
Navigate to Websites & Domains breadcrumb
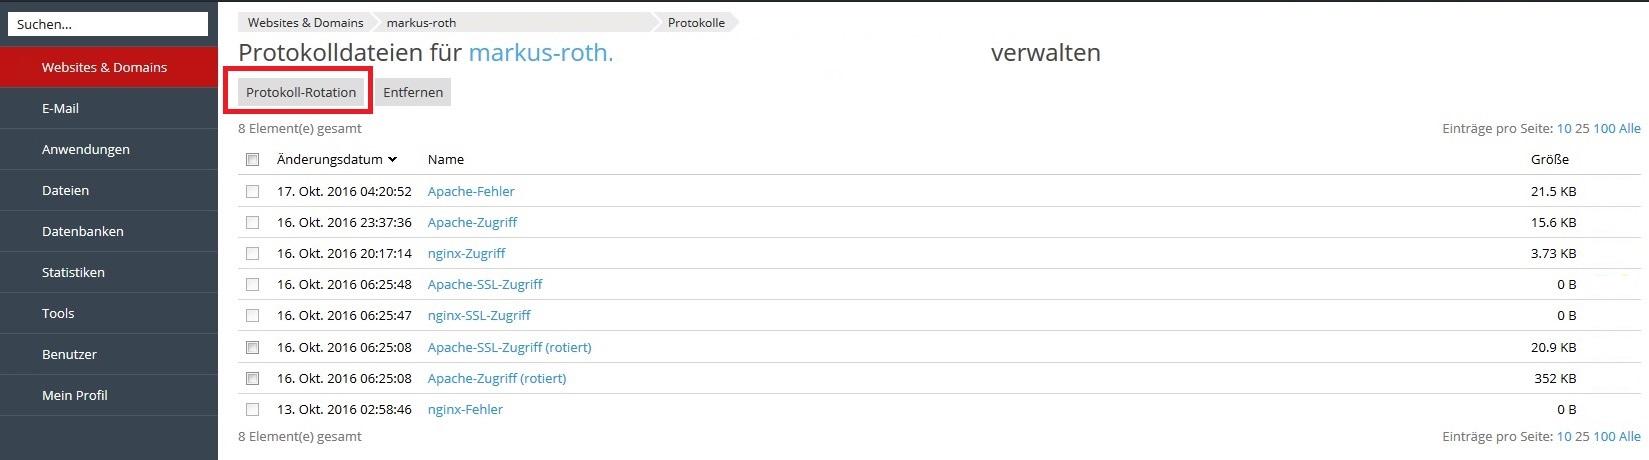pos(305,22)
